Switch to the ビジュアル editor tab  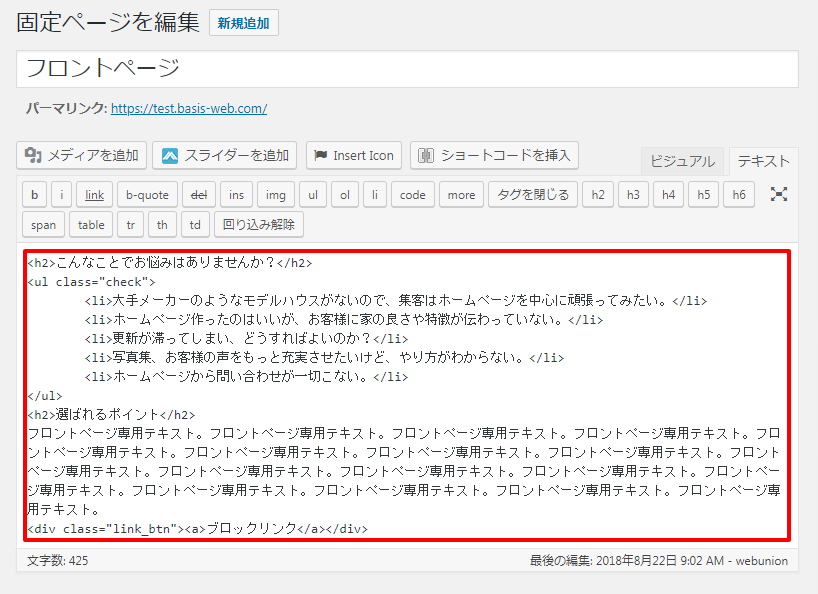682,161
